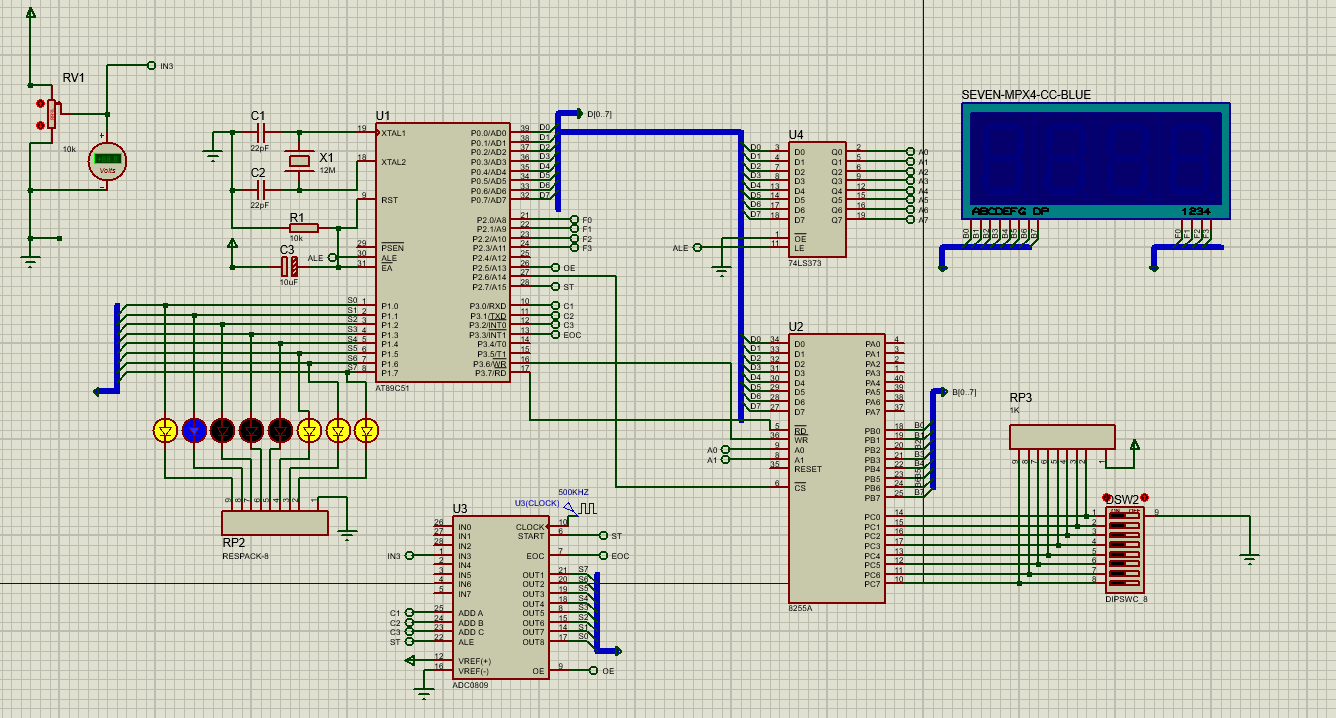Click the ADC0809 part name text
1336x718 pixels.
[x=469, y=684]
